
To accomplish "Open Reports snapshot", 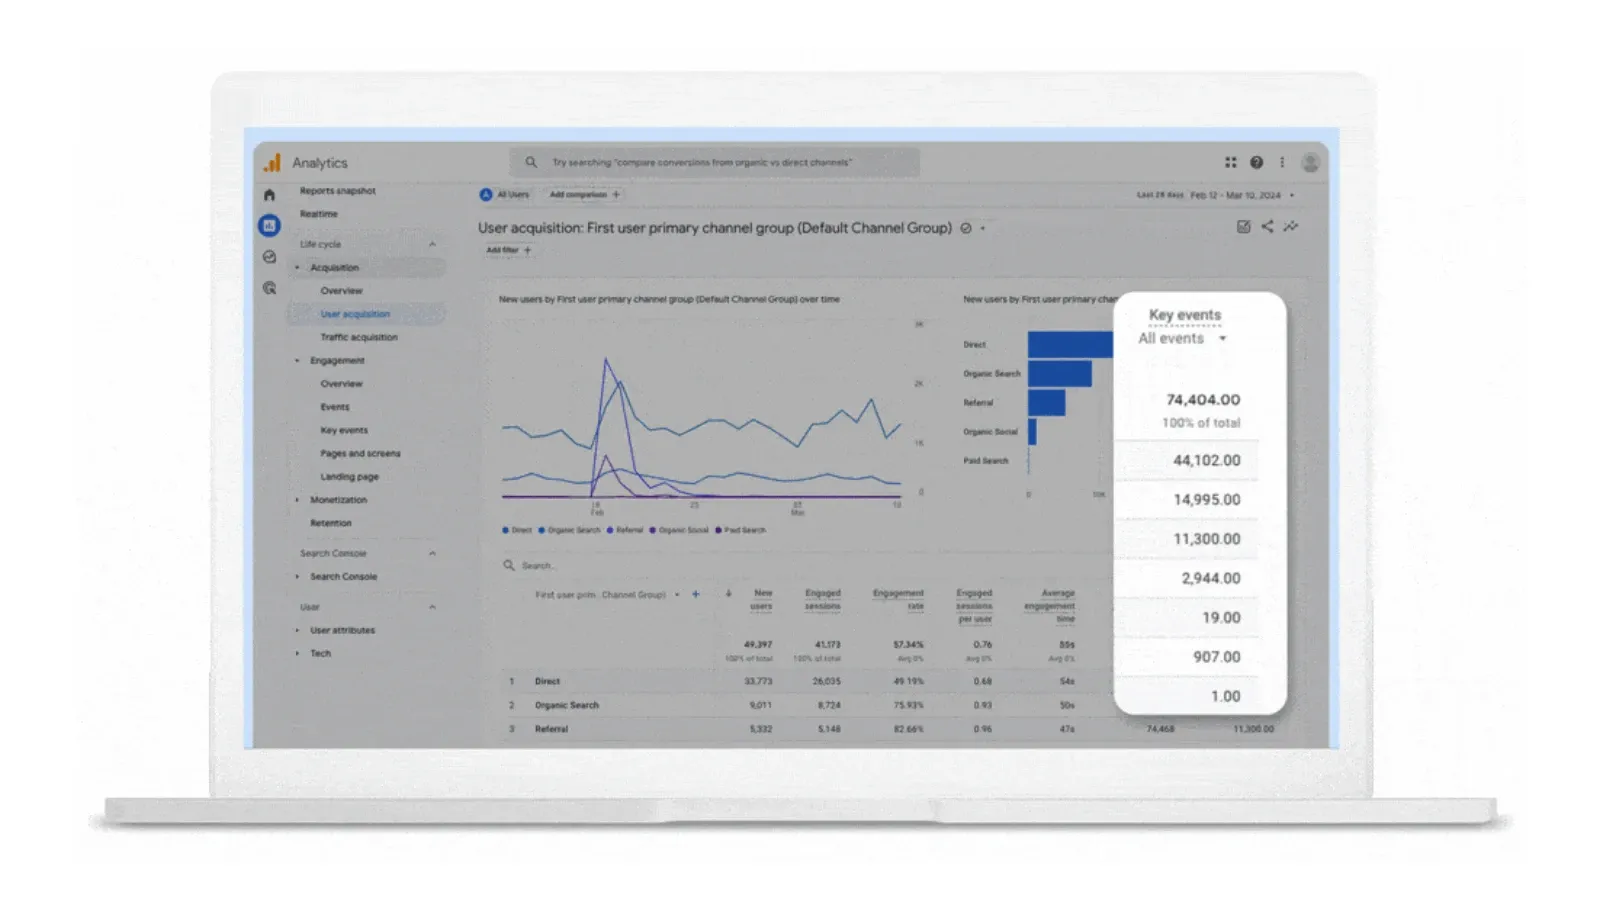I will coord(338,190).
